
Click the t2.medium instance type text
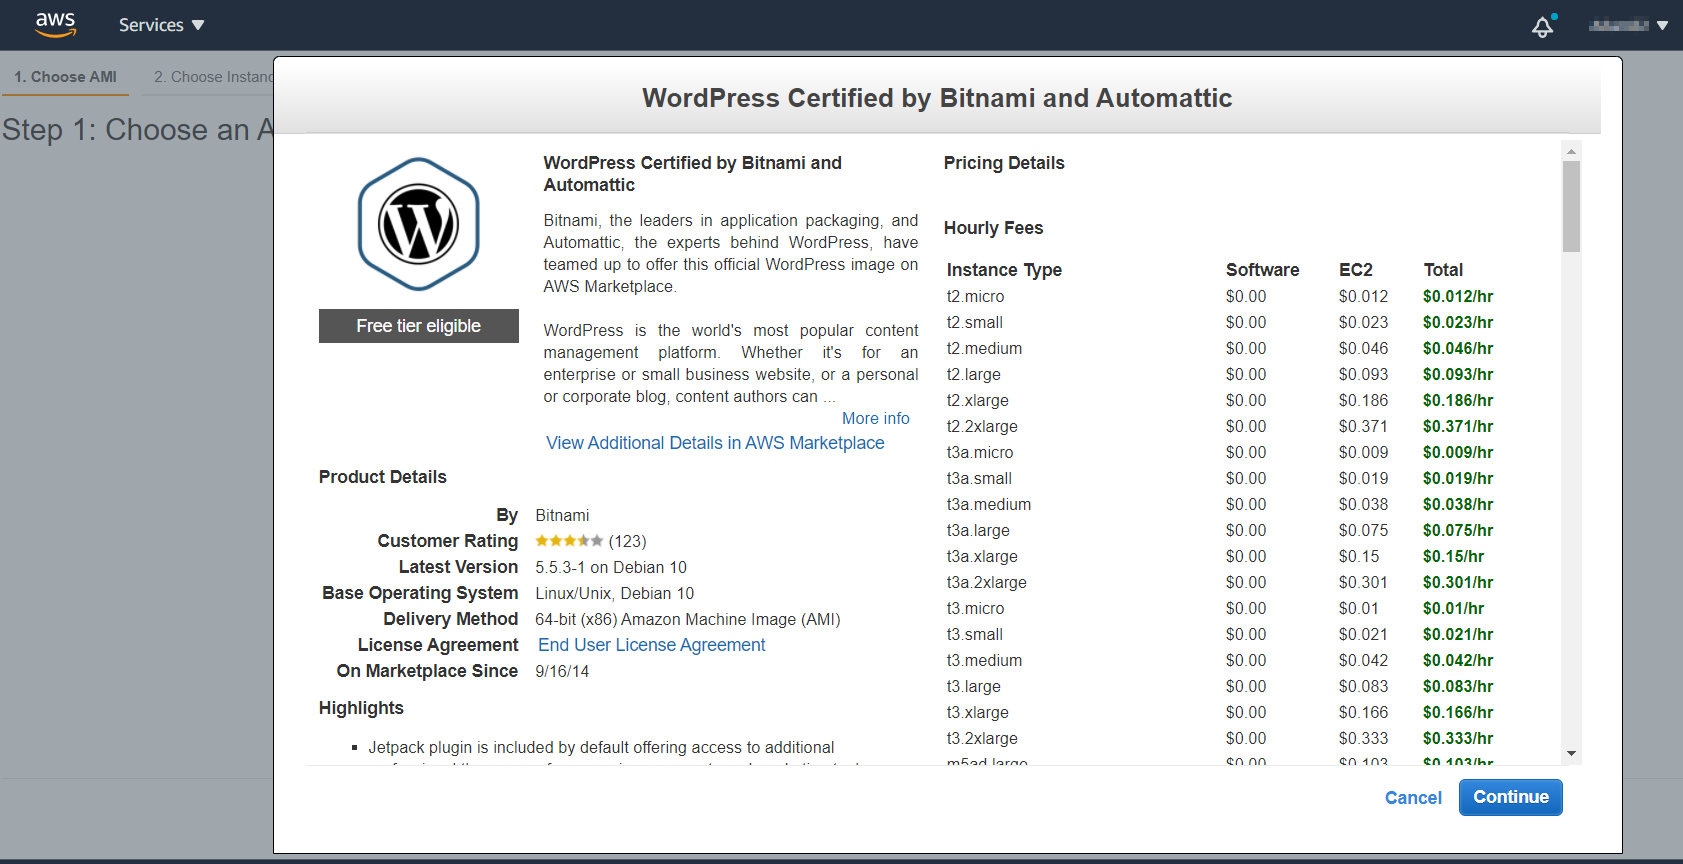pyautogui.click(x=984, y=348)
